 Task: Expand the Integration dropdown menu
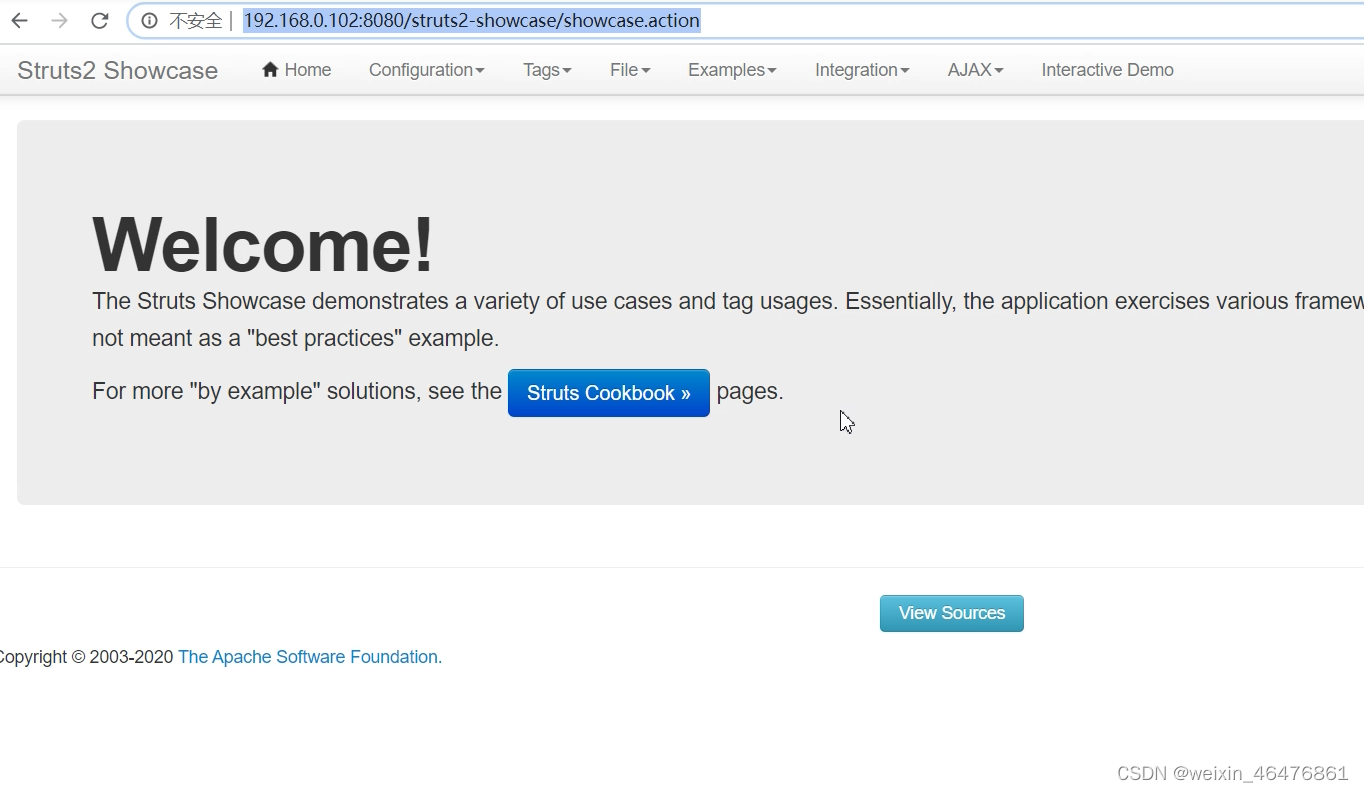click(x=862, y=70)
